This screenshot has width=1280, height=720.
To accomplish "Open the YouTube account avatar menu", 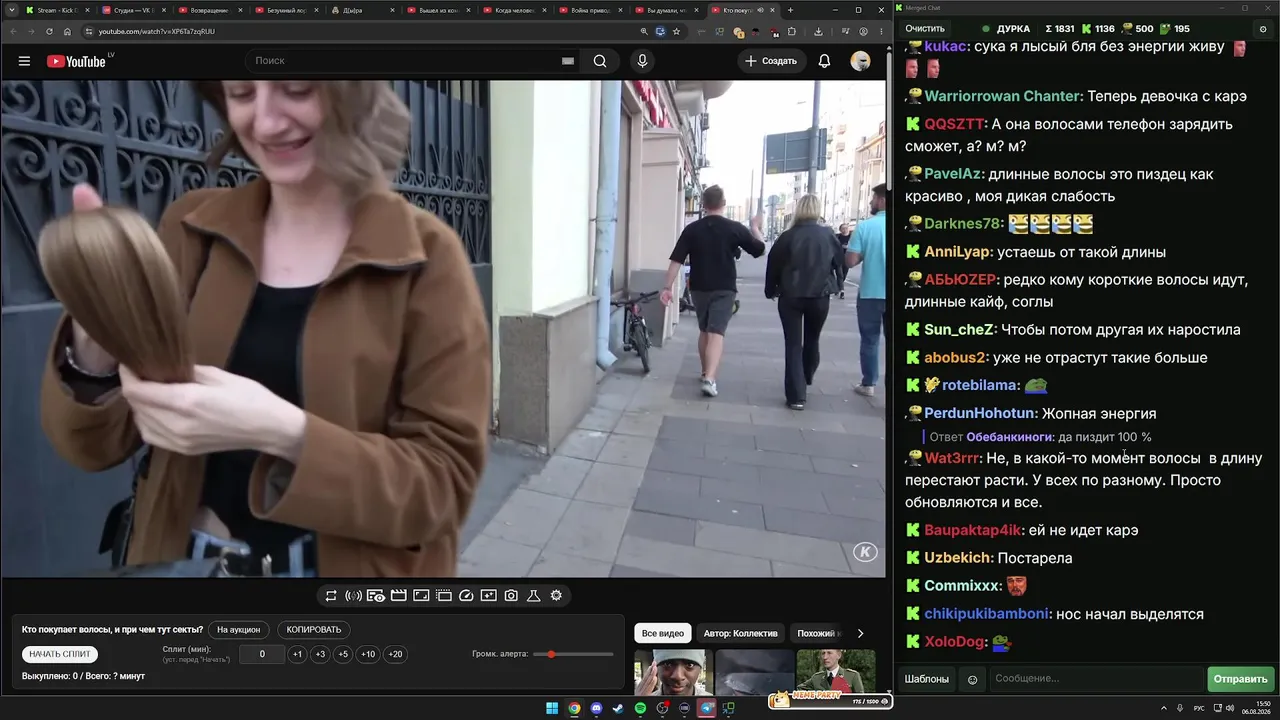I will (860, 61).
